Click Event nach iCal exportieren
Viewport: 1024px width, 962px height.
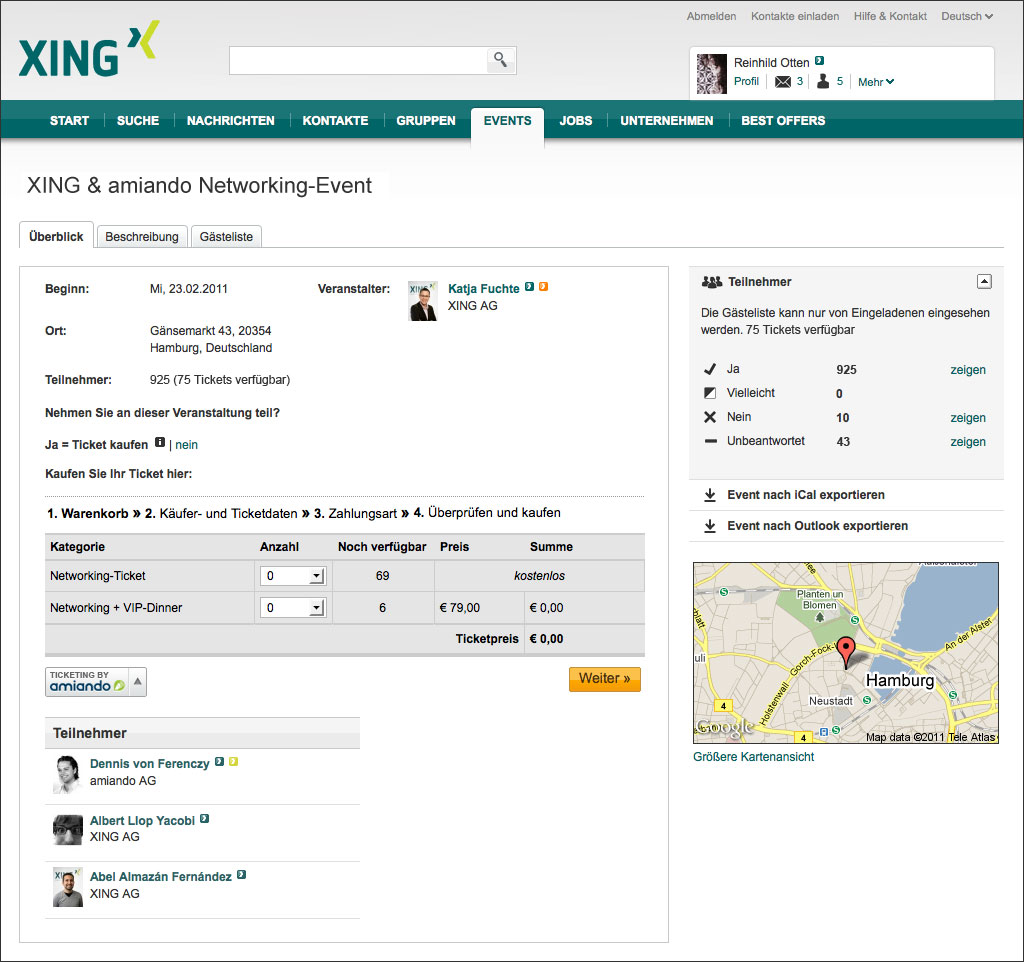coord(806,495)
